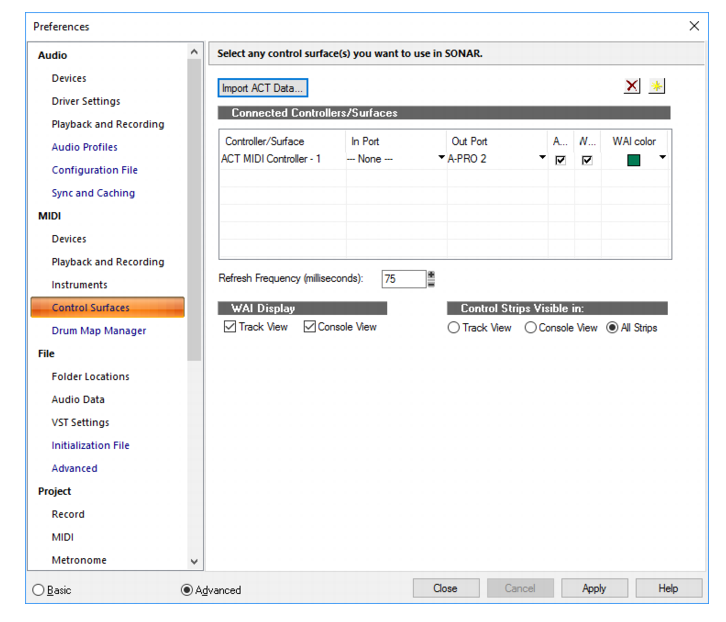
Task: Expand the WAI color dropdown arrow
Action: pos(663,157)
